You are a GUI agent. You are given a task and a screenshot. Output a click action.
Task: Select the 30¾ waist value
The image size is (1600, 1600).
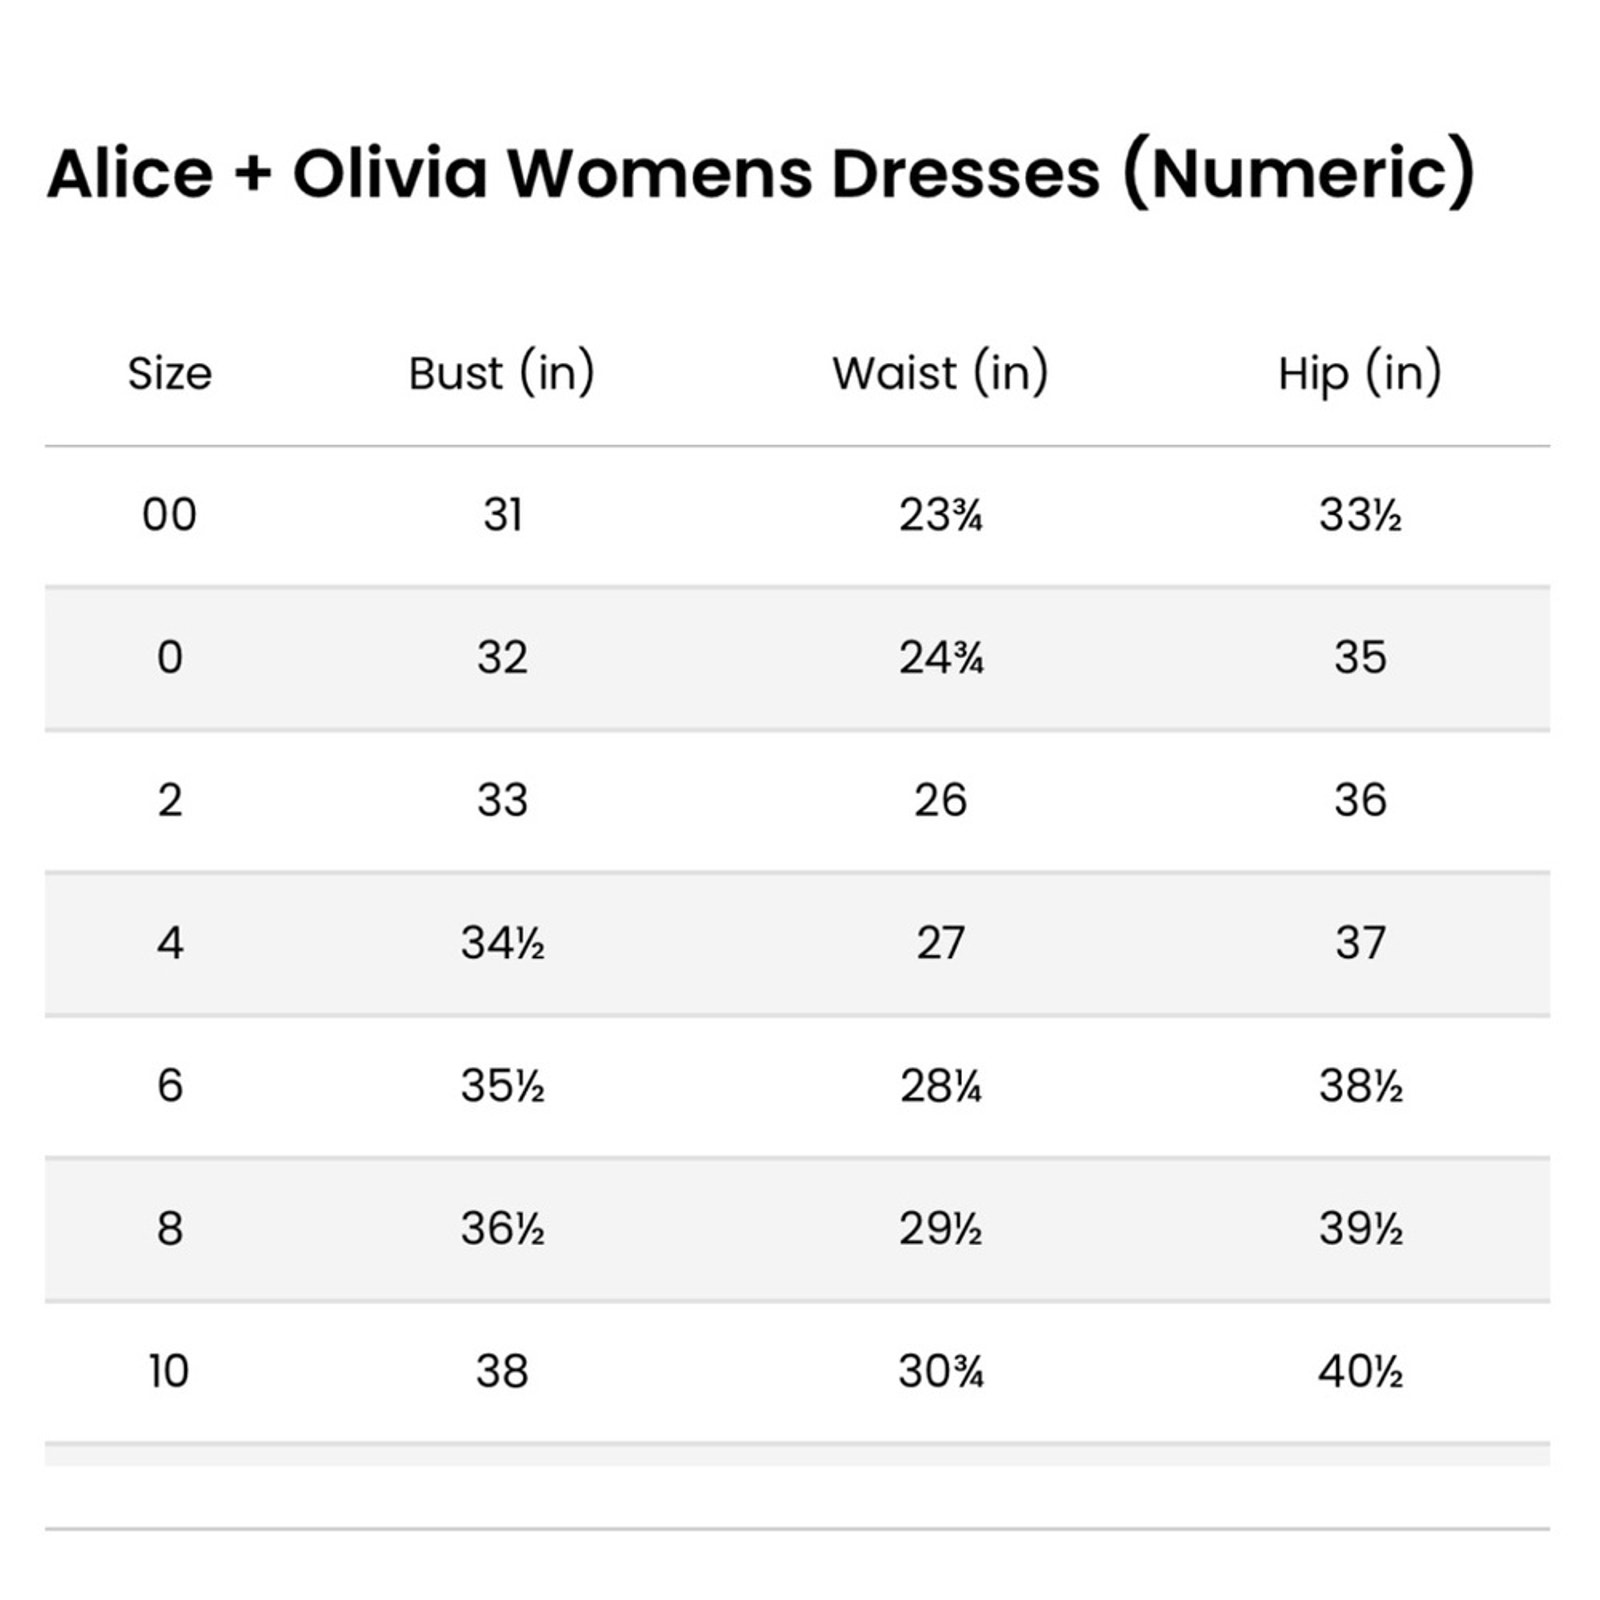click(x=941, y=1371)
